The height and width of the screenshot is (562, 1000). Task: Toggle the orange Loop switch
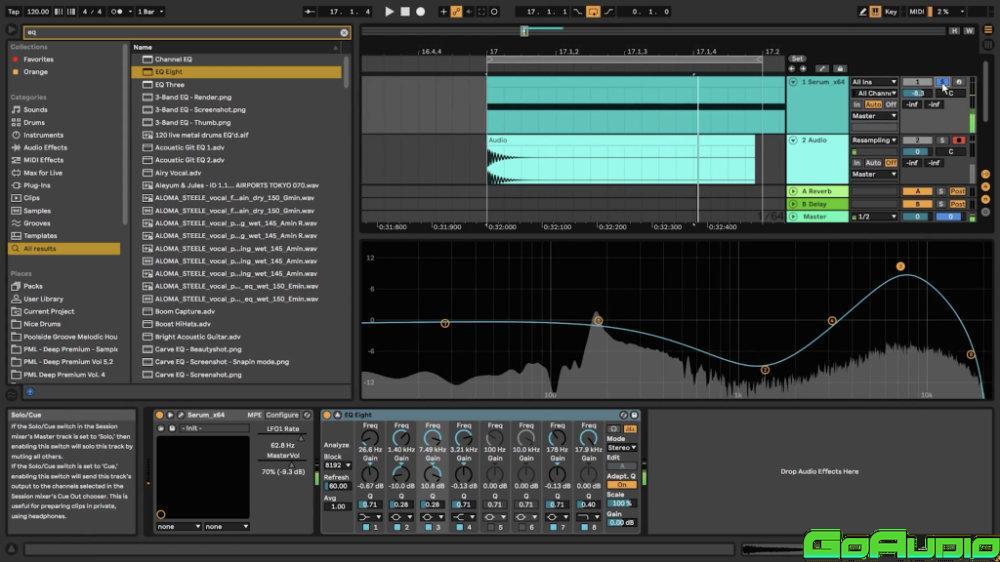click(592, 11)
